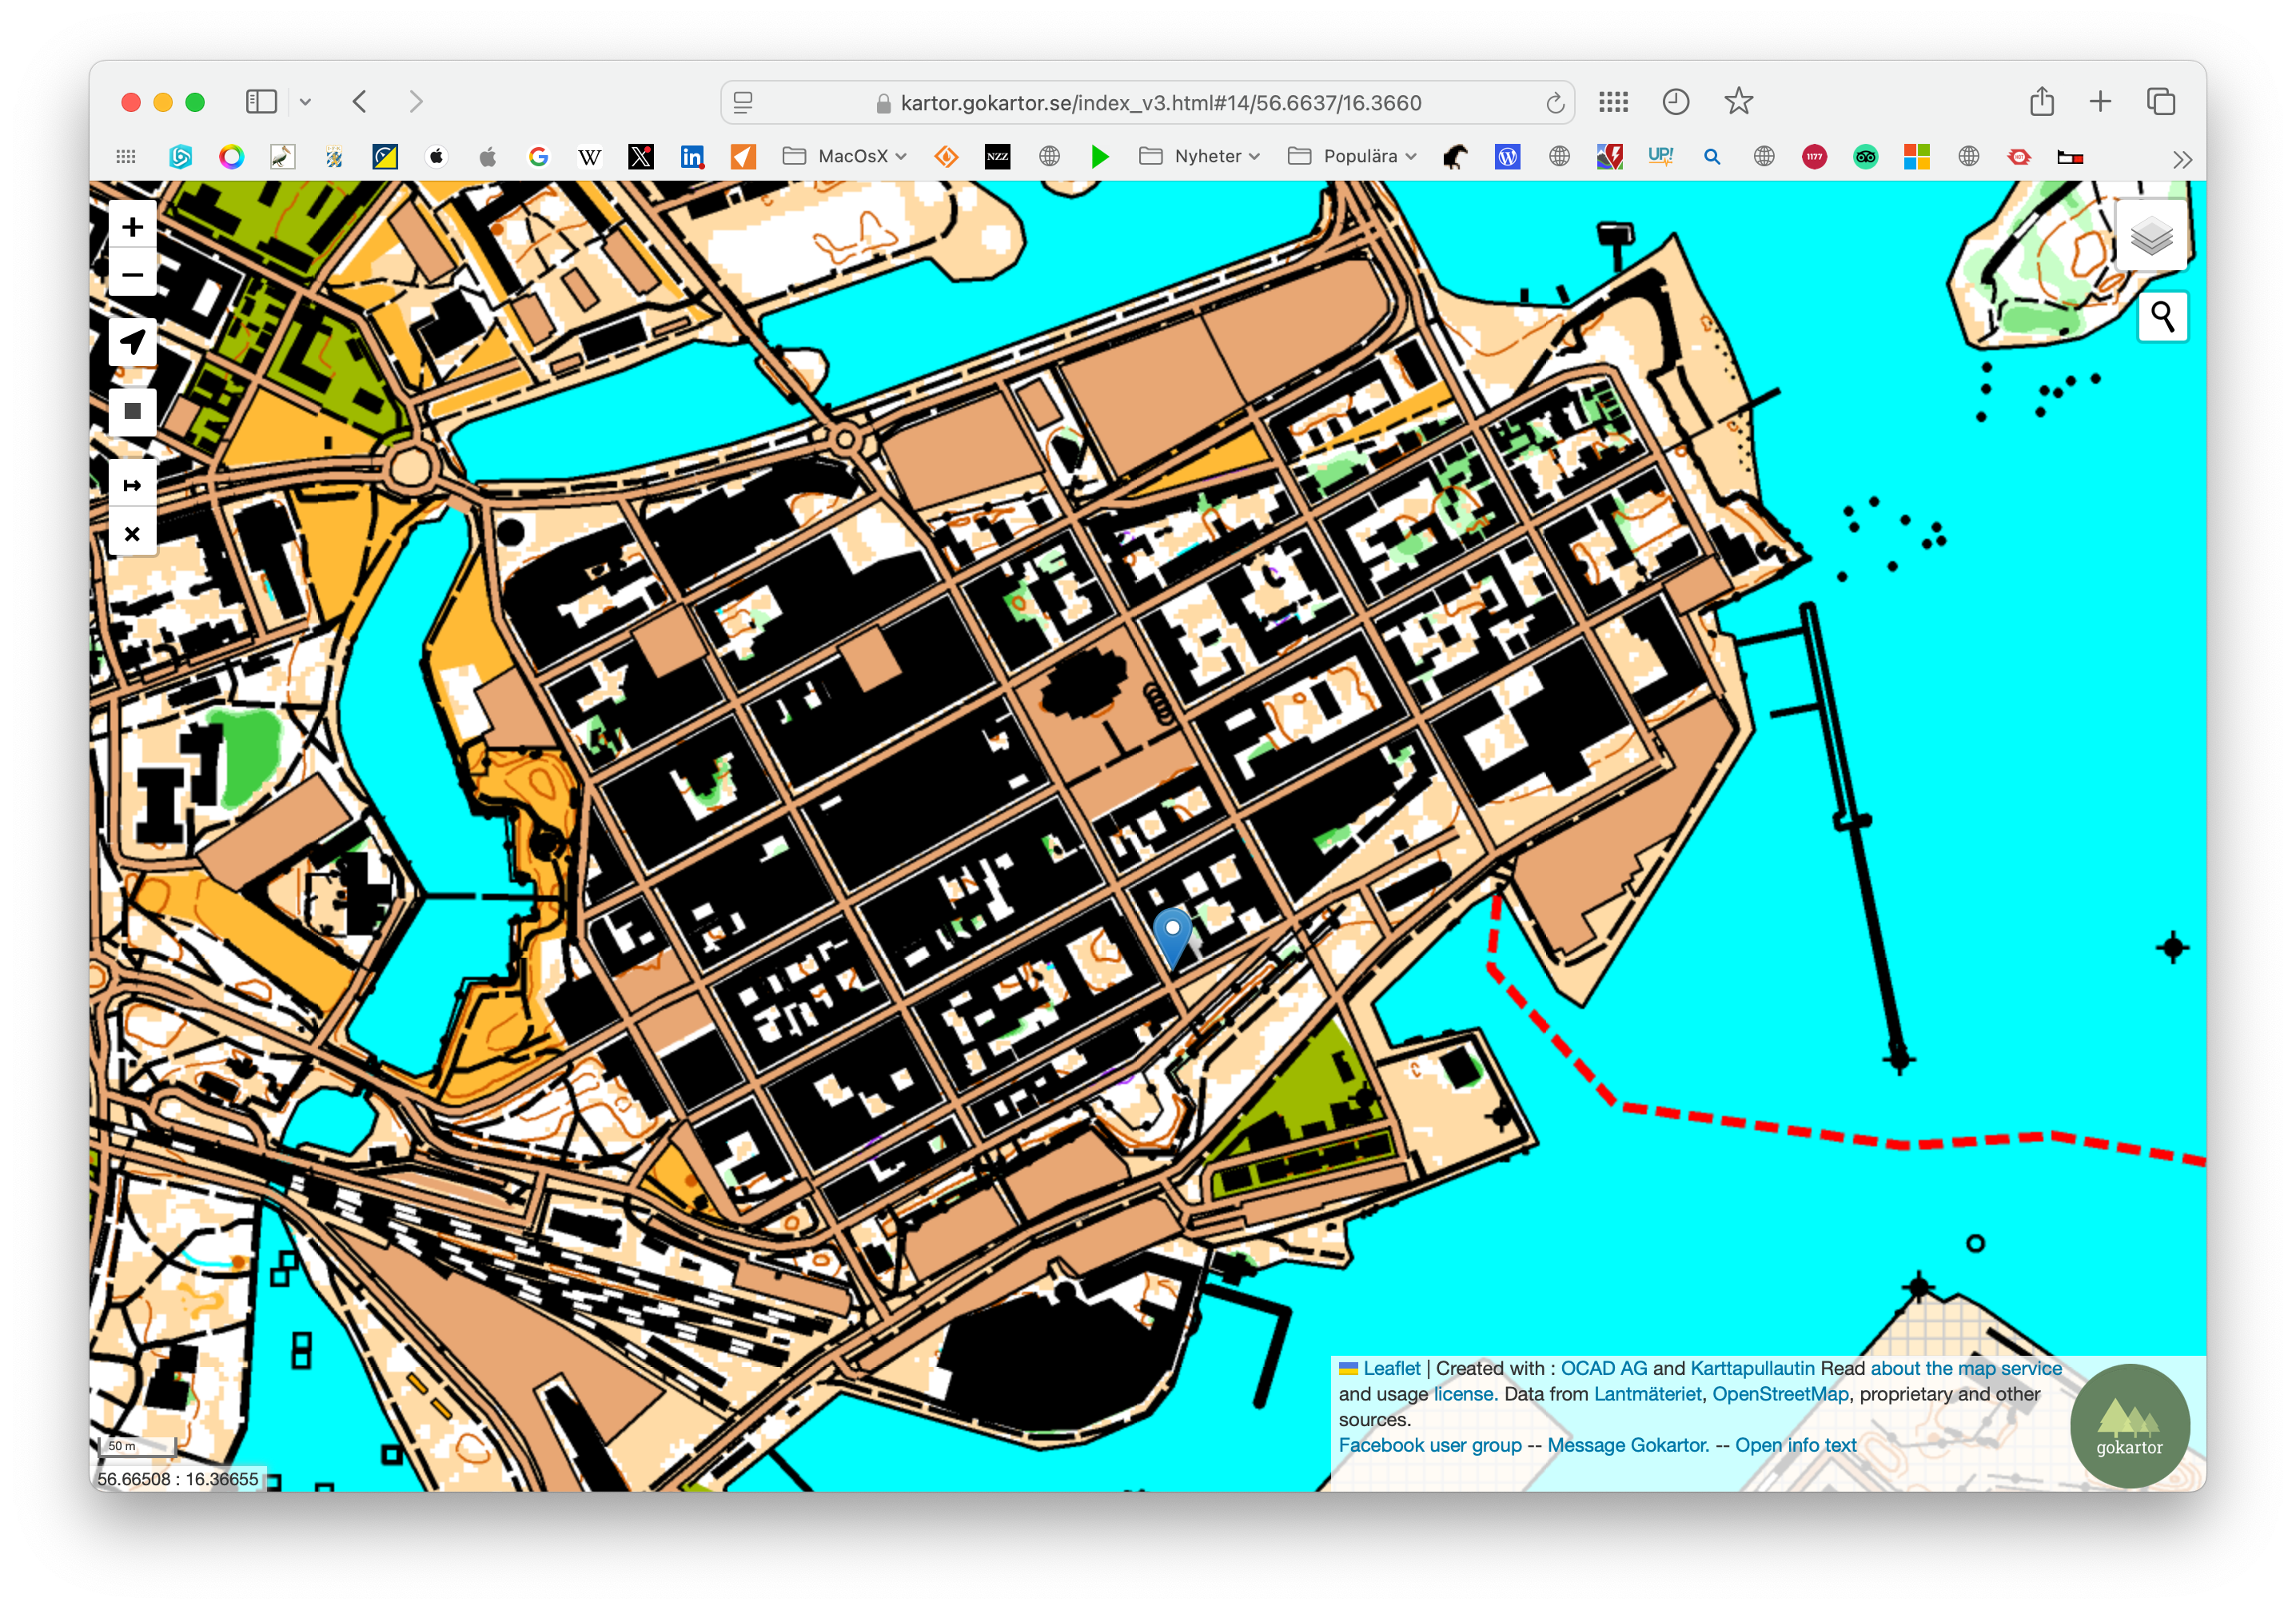Add bookmark with star icon
2296x1610 pixels.
coord(1738,102)
